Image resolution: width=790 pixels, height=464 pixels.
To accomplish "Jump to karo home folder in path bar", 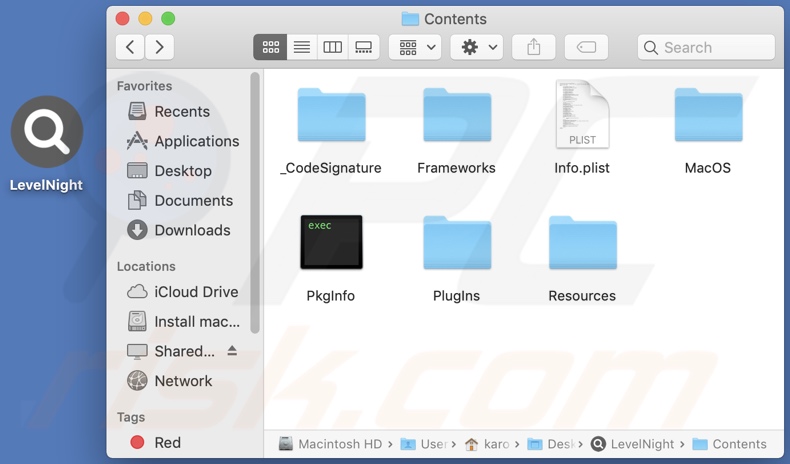I will (487, 444).
